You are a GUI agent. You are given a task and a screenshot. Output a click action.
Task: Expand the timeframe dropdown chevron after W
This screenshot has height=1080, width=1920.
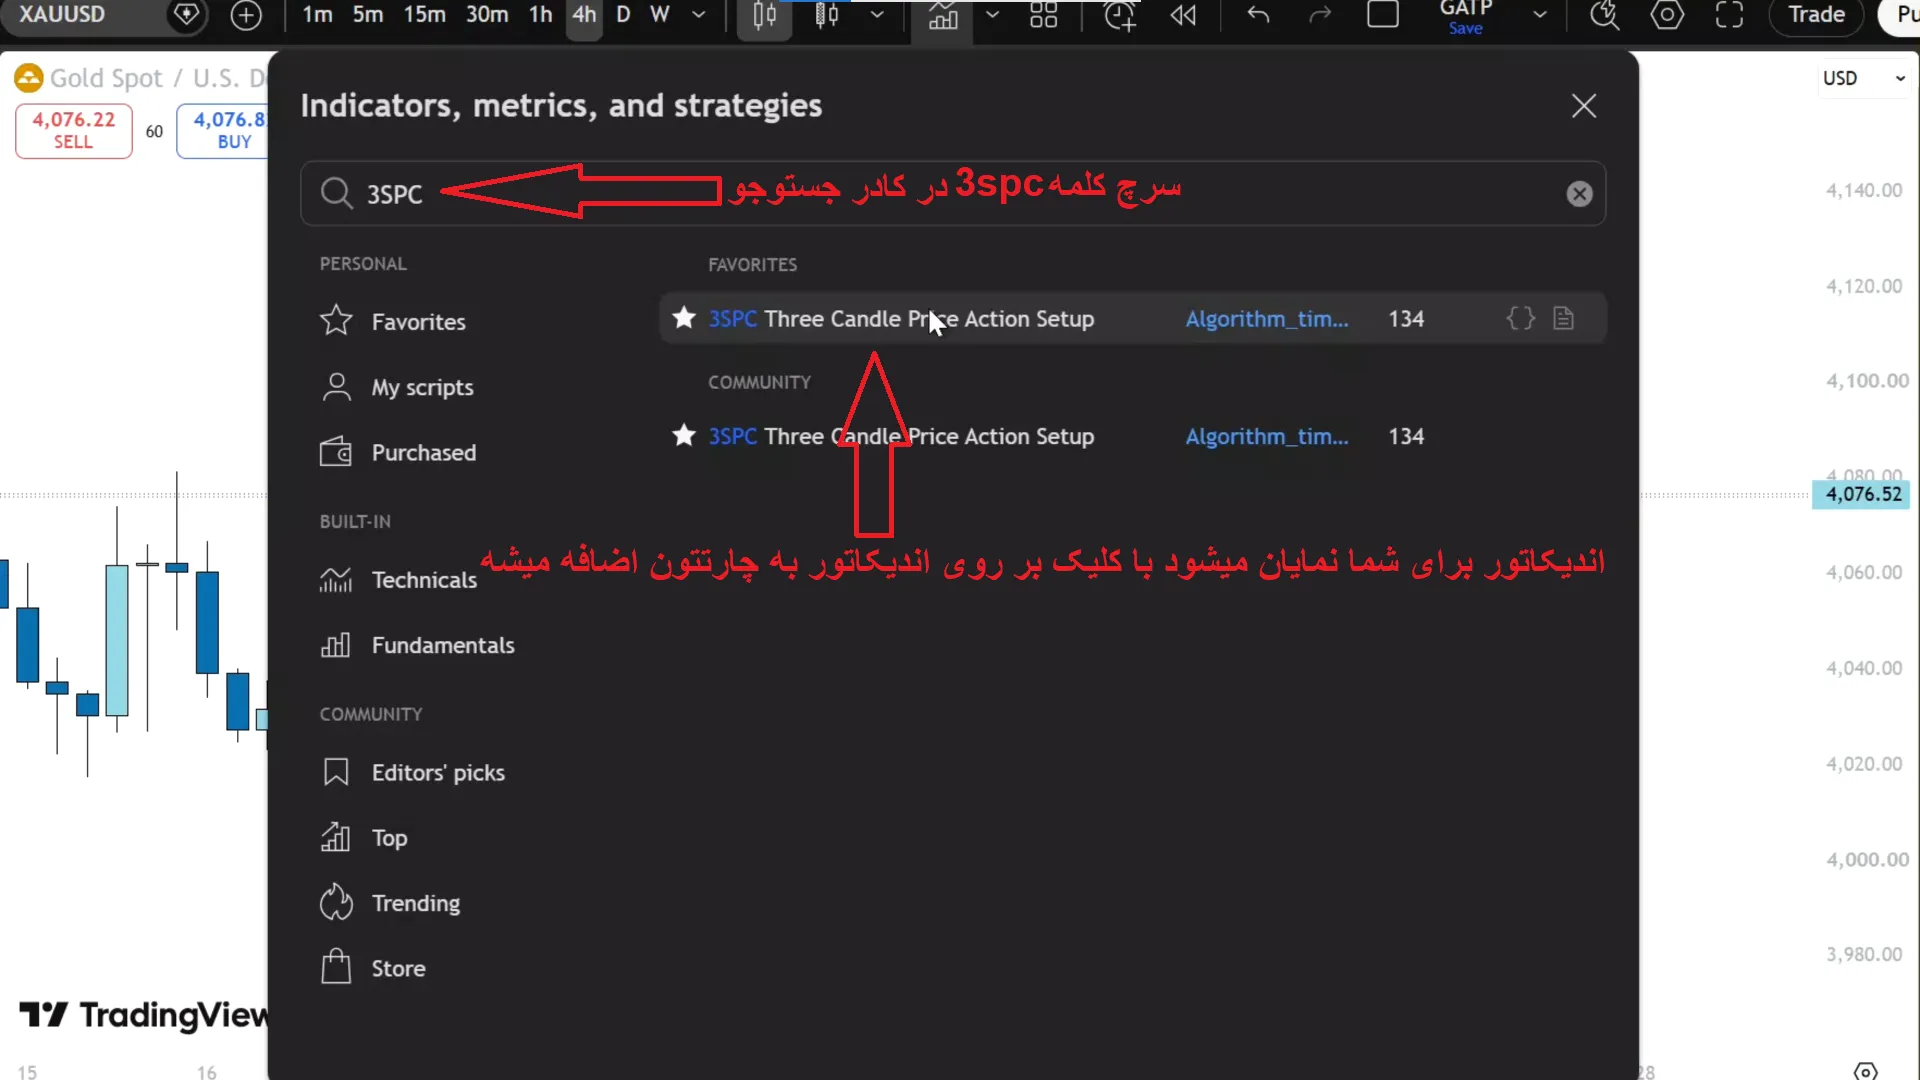click(699, 15)
